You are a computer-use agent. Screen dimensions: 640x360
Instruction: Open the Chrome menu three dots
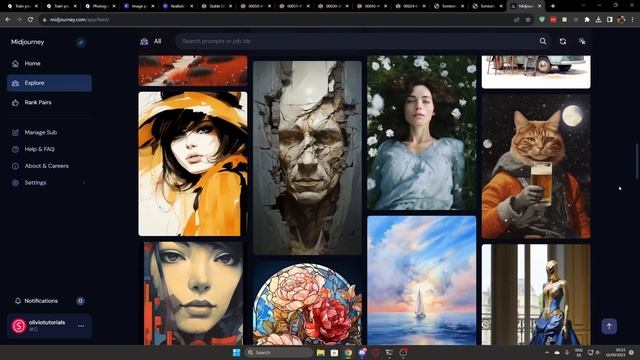pos(632,20)
